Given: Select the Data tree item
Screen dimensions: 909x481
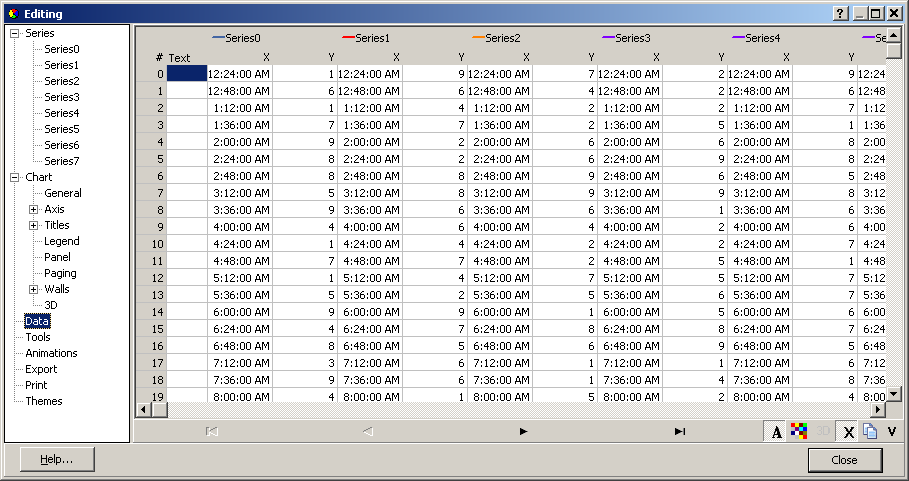Looking at the screenshot, I should point(37,321).
